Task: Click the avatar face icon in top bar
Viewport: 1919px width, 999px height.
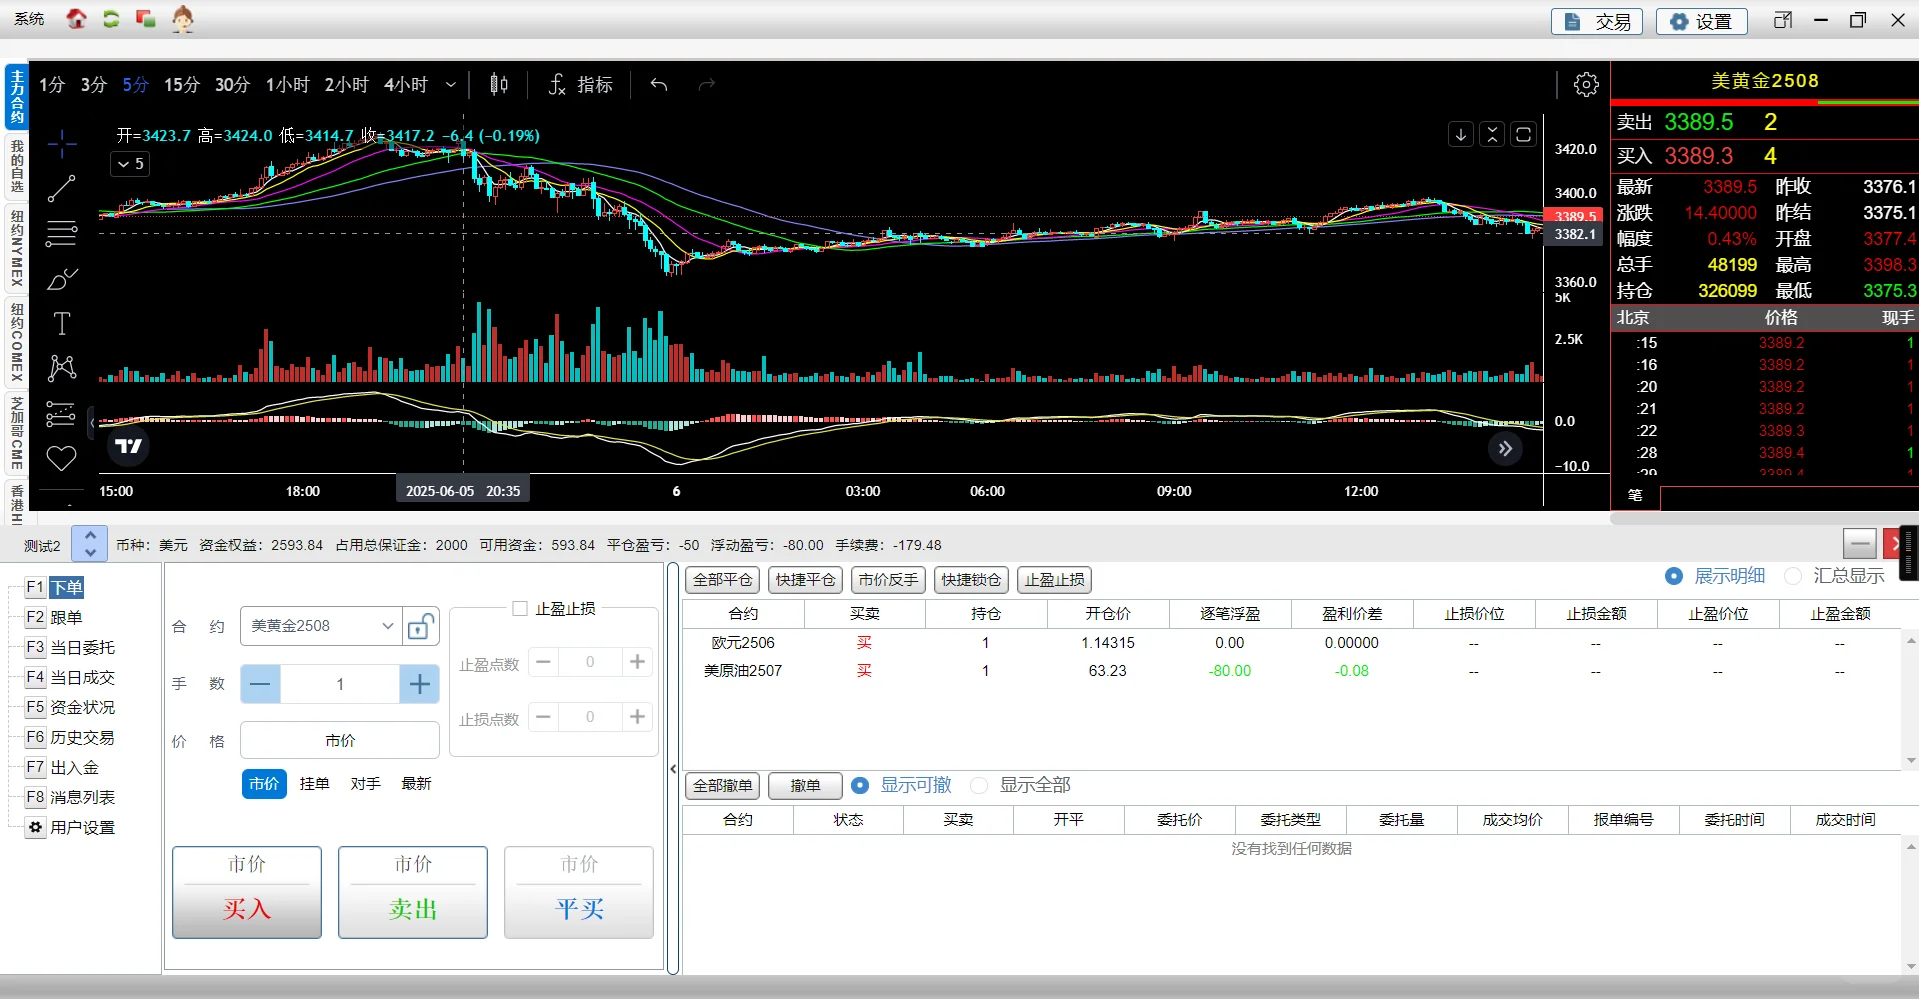Action: [182, 19]
